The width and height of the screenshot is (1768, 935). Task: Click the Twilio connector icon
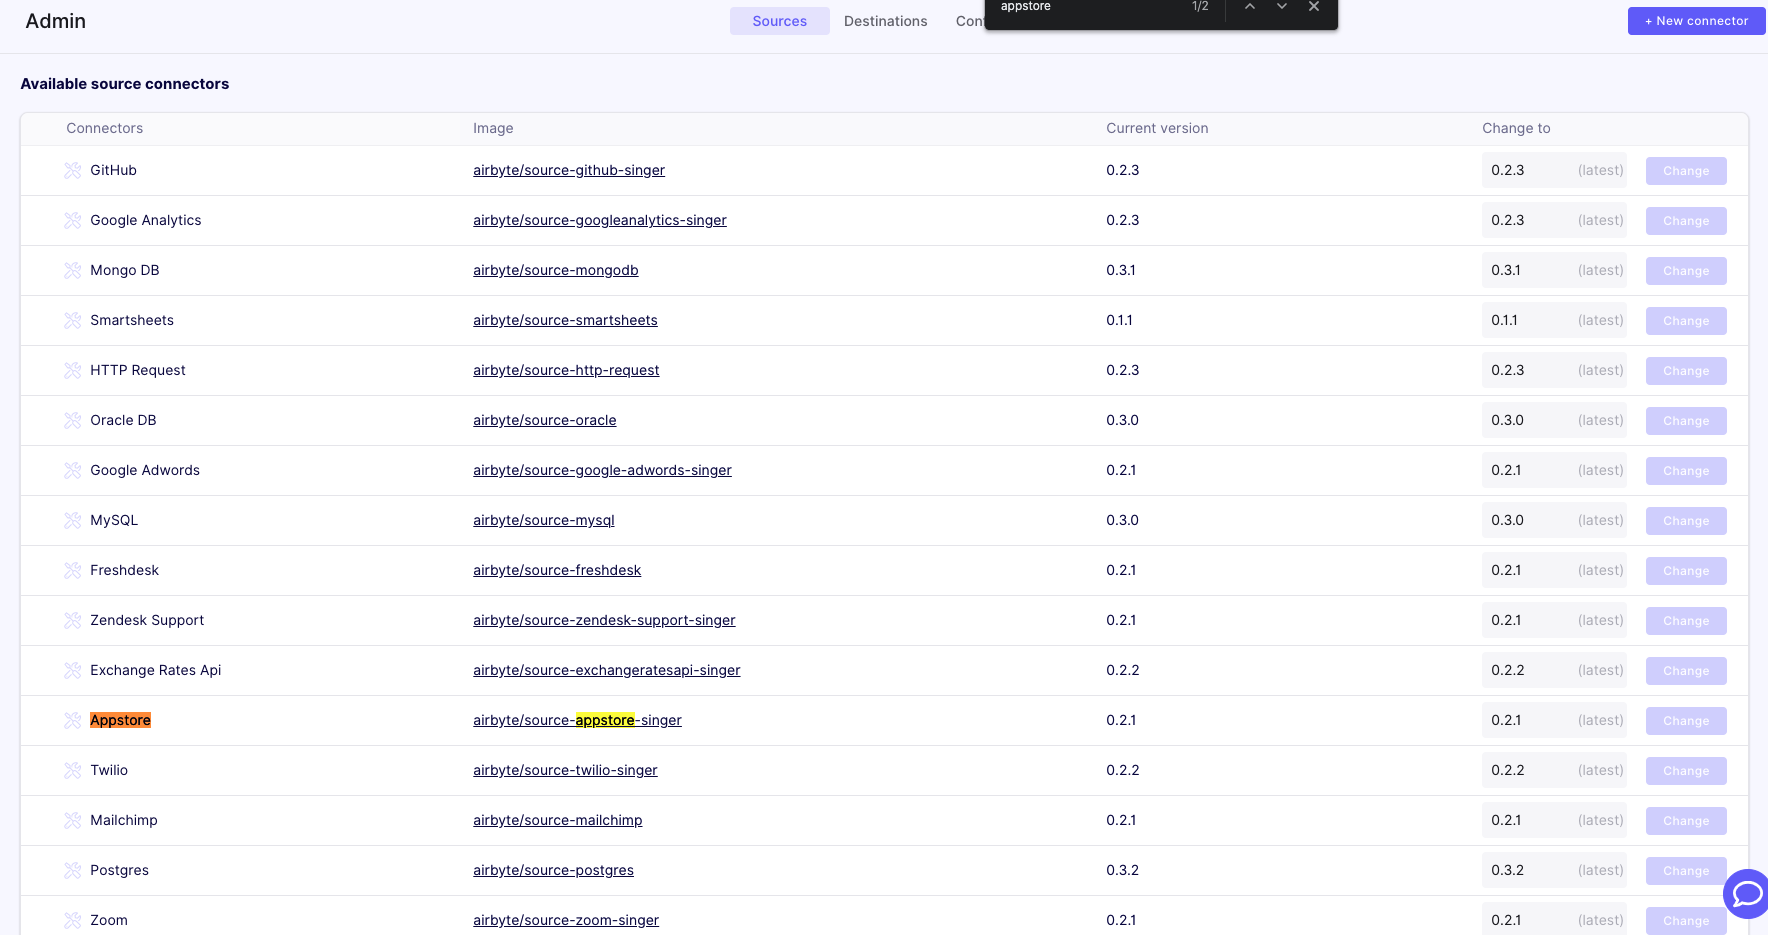[73, 770]
